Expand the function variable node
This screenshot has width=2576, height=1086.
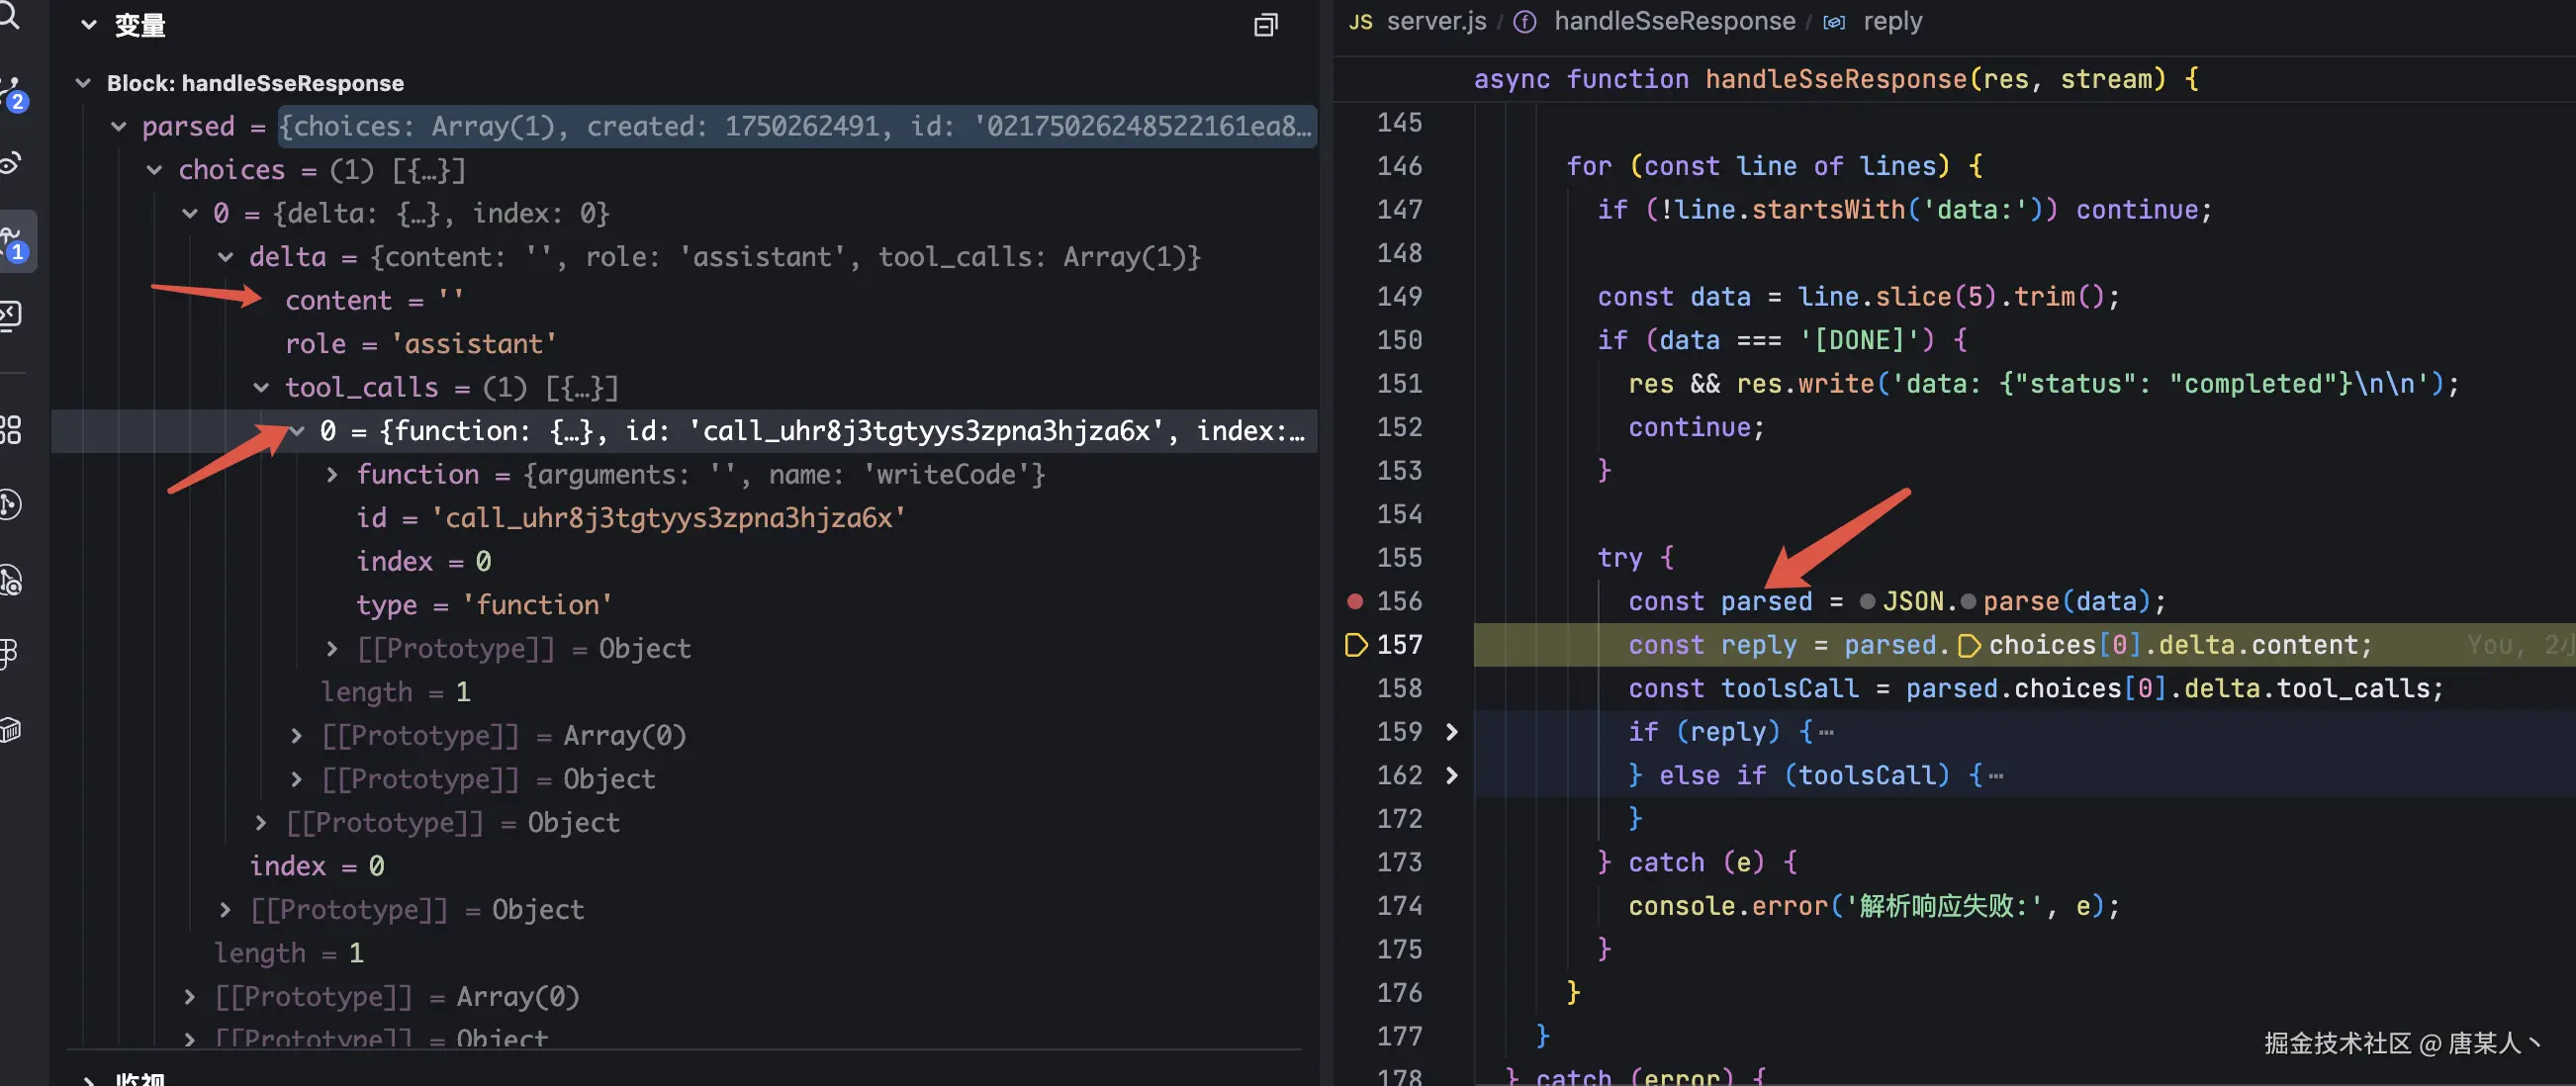coord(332,474)
